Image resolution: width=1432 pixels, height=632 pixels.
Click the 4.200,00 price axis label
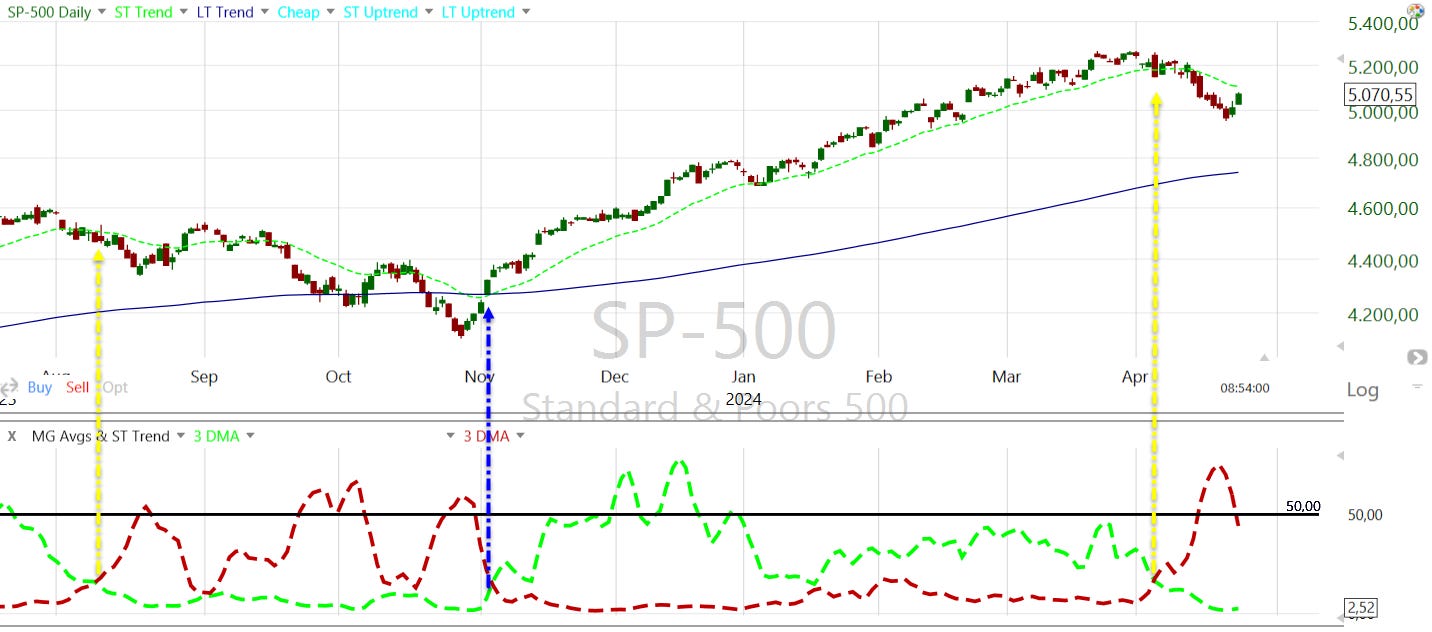coord(1383,315)
